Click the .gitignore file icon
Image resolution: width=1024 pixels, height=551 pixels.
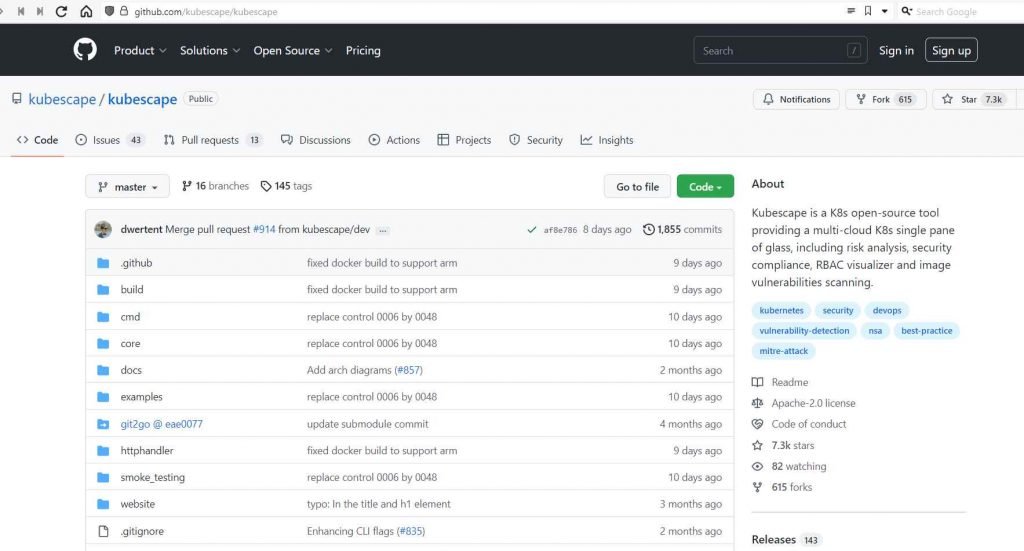pyautogui.click(x=103, y=531)
